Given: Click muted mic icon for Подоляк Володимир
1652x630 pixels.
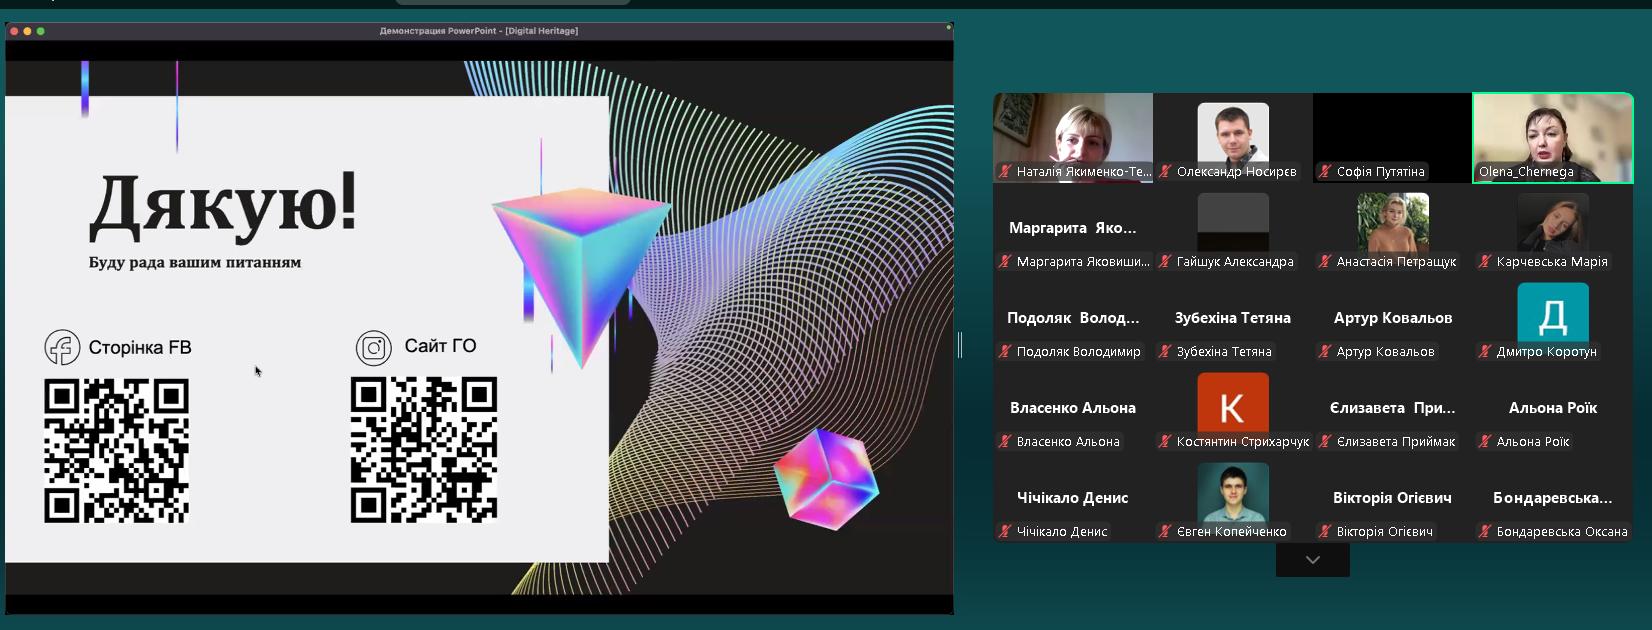Looking at the screenshot, I should coord(1005,351).
